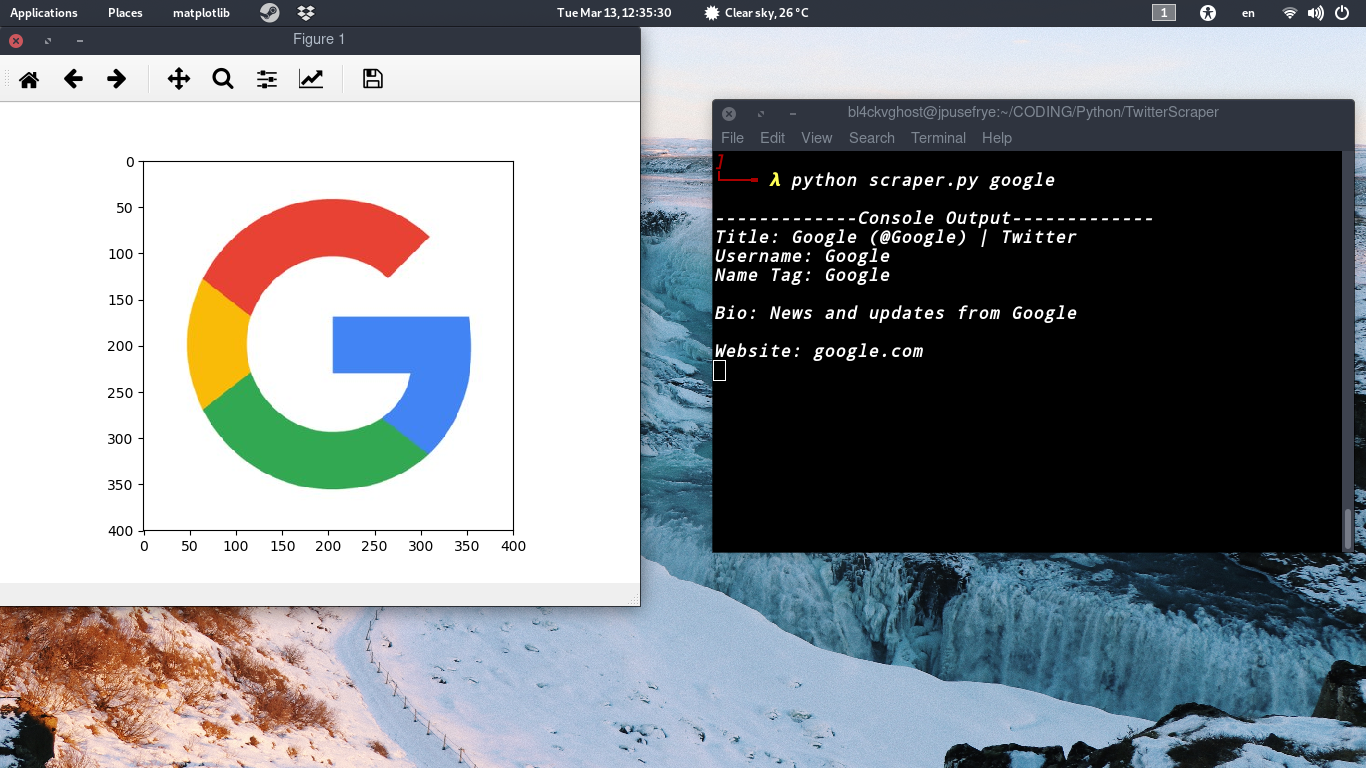
Task: Click 'python scraper.py google' command text
Action: pos(923,180)
